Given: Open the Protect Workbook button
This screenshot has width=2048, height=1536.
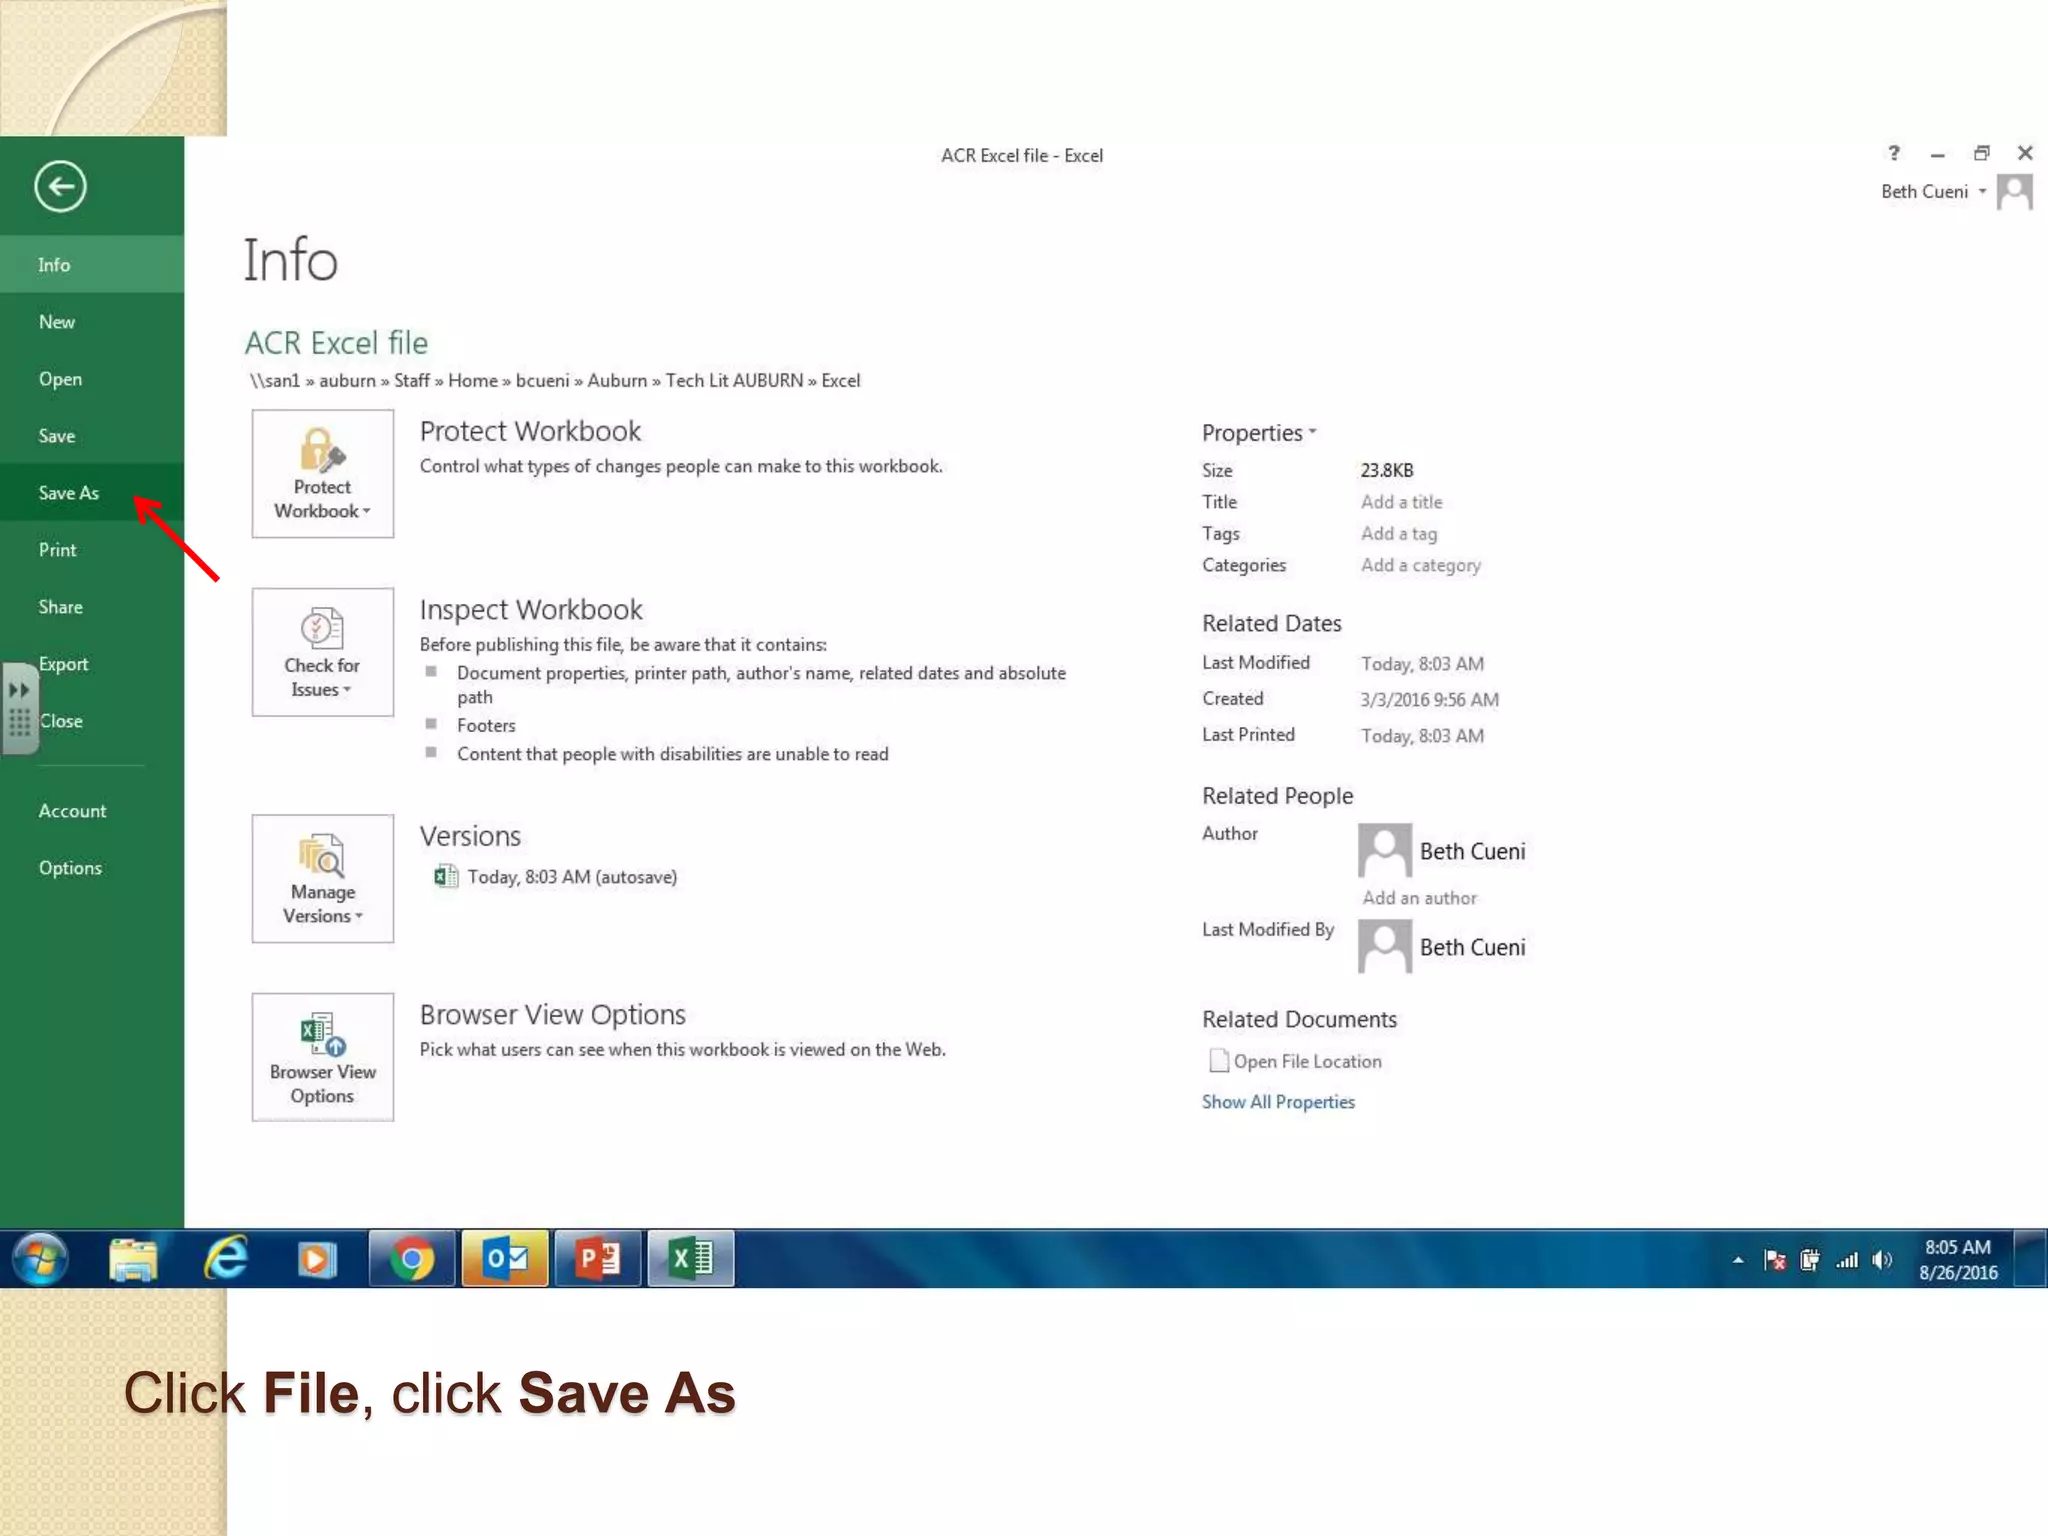Looking at the screenshot, I should coord(322,473).
